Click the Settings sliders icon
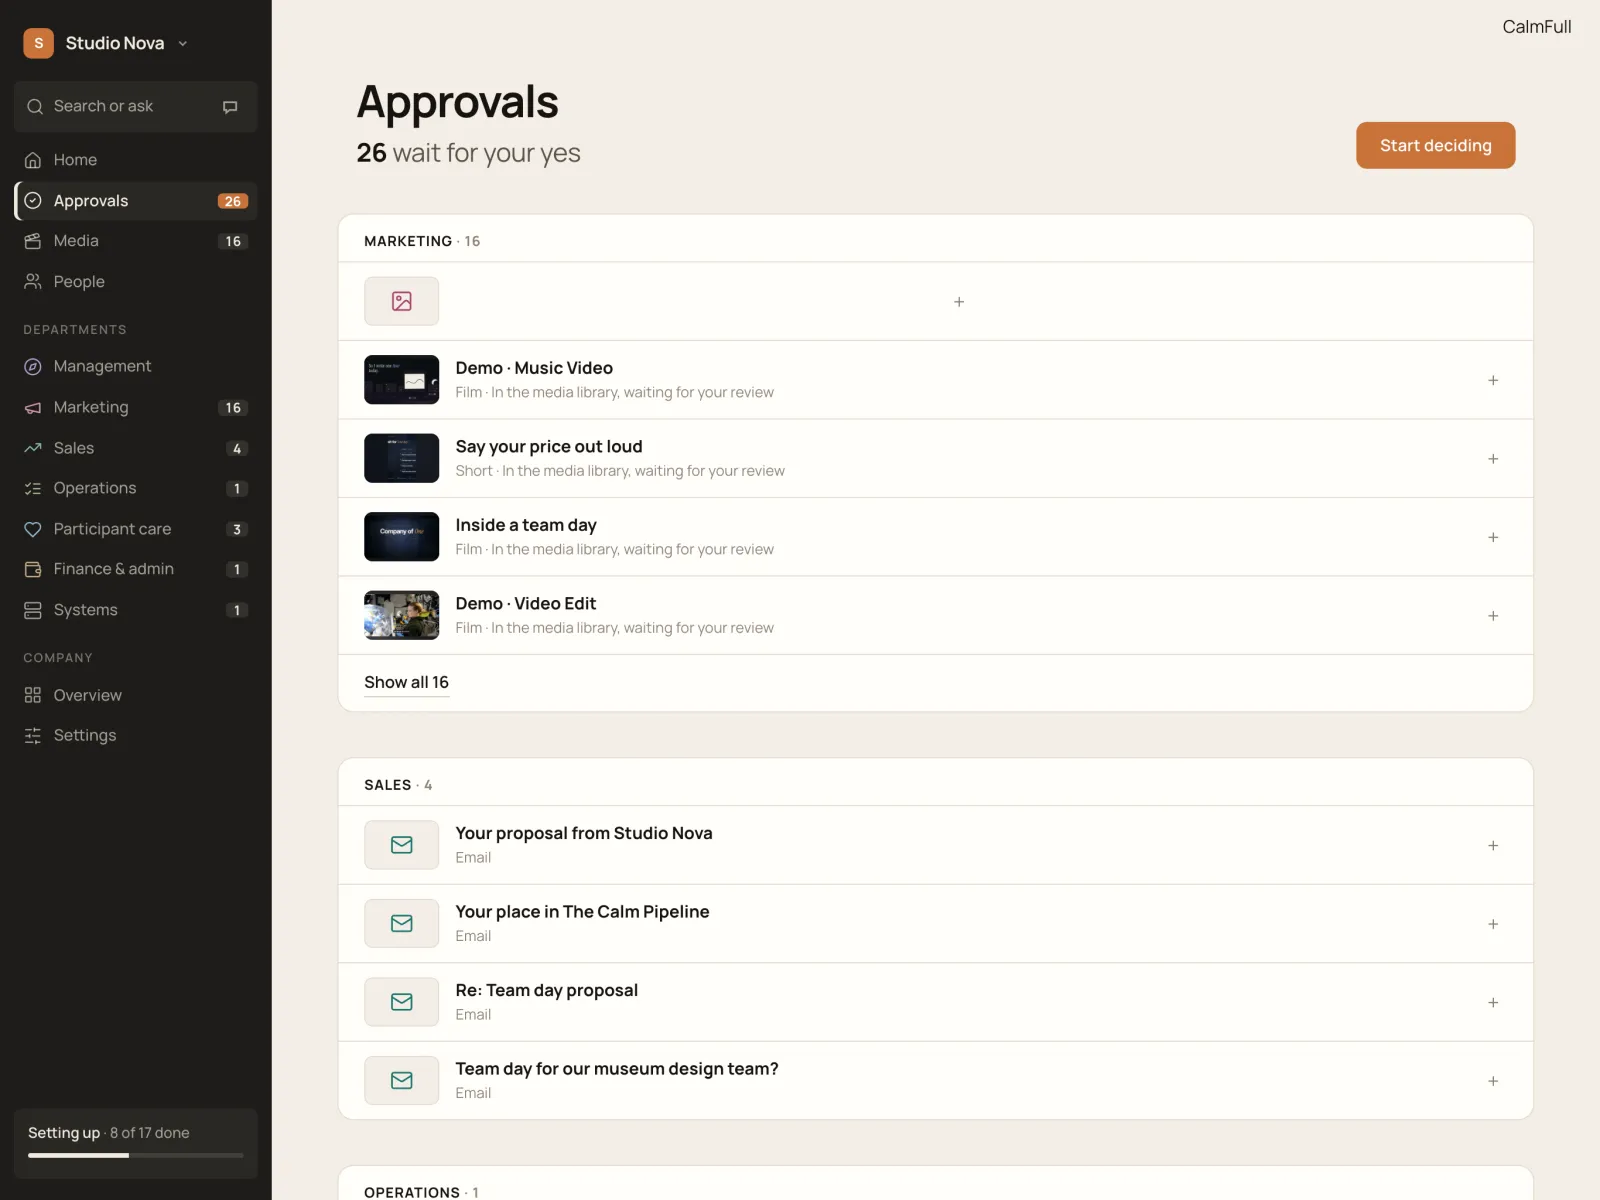This screenshot has height=1200, width=1600. pyautogui.click(x=33, y=736)
